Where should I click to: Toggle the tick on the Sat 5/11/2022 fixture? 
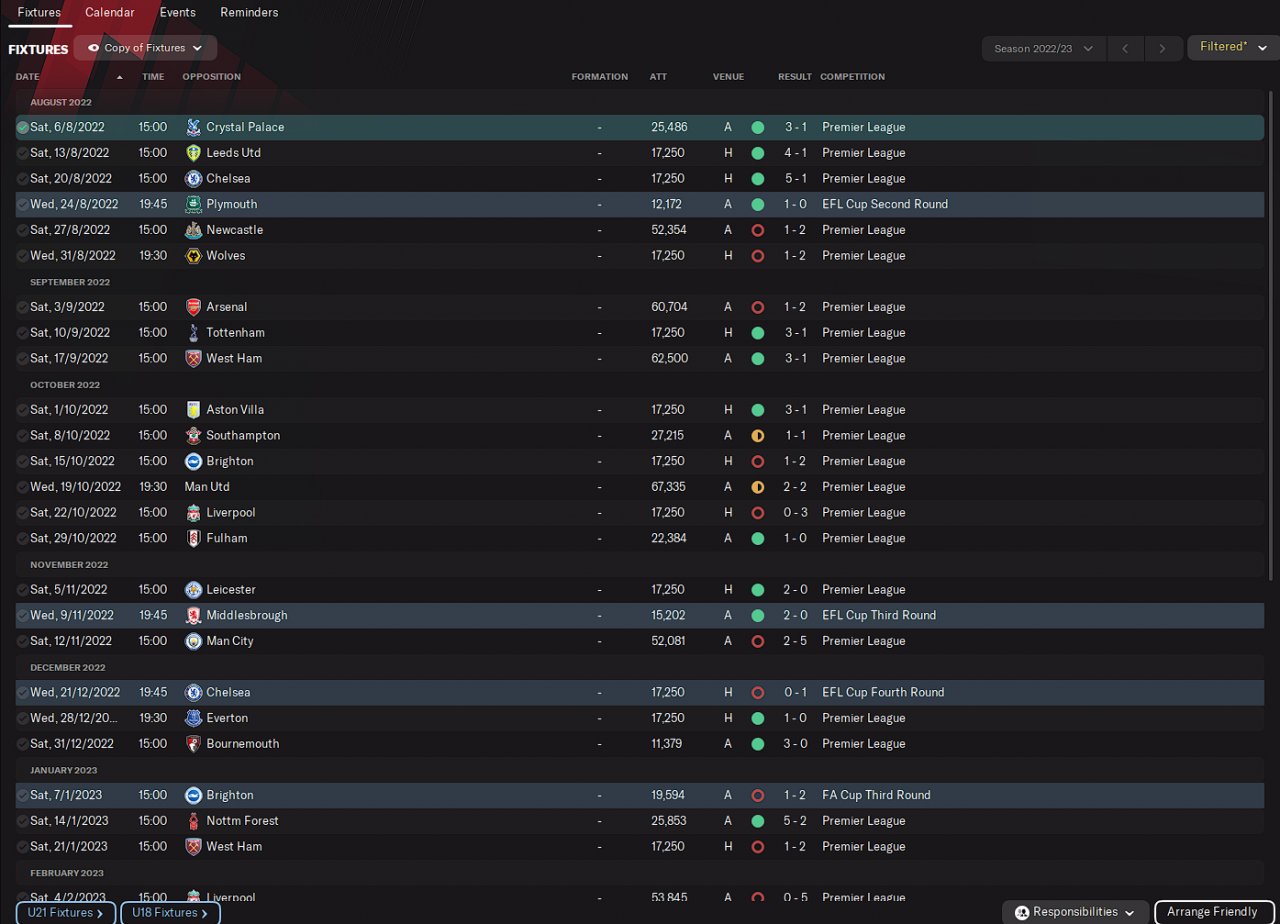(x=22, y=590)
